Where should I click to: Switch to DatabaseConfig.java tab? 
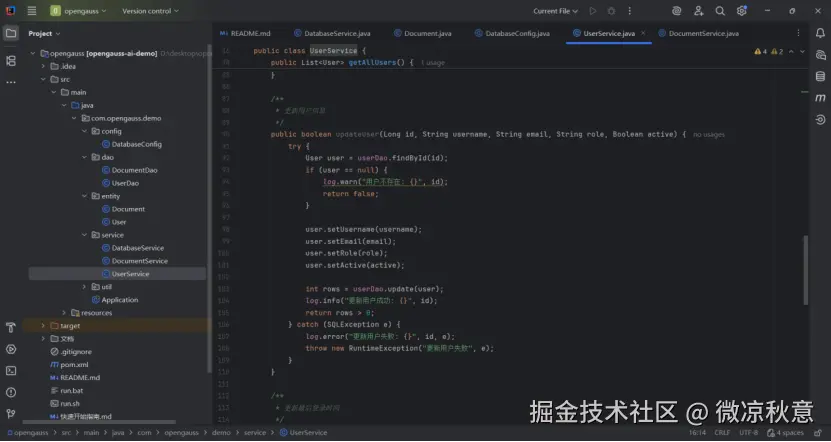(512, 33)
